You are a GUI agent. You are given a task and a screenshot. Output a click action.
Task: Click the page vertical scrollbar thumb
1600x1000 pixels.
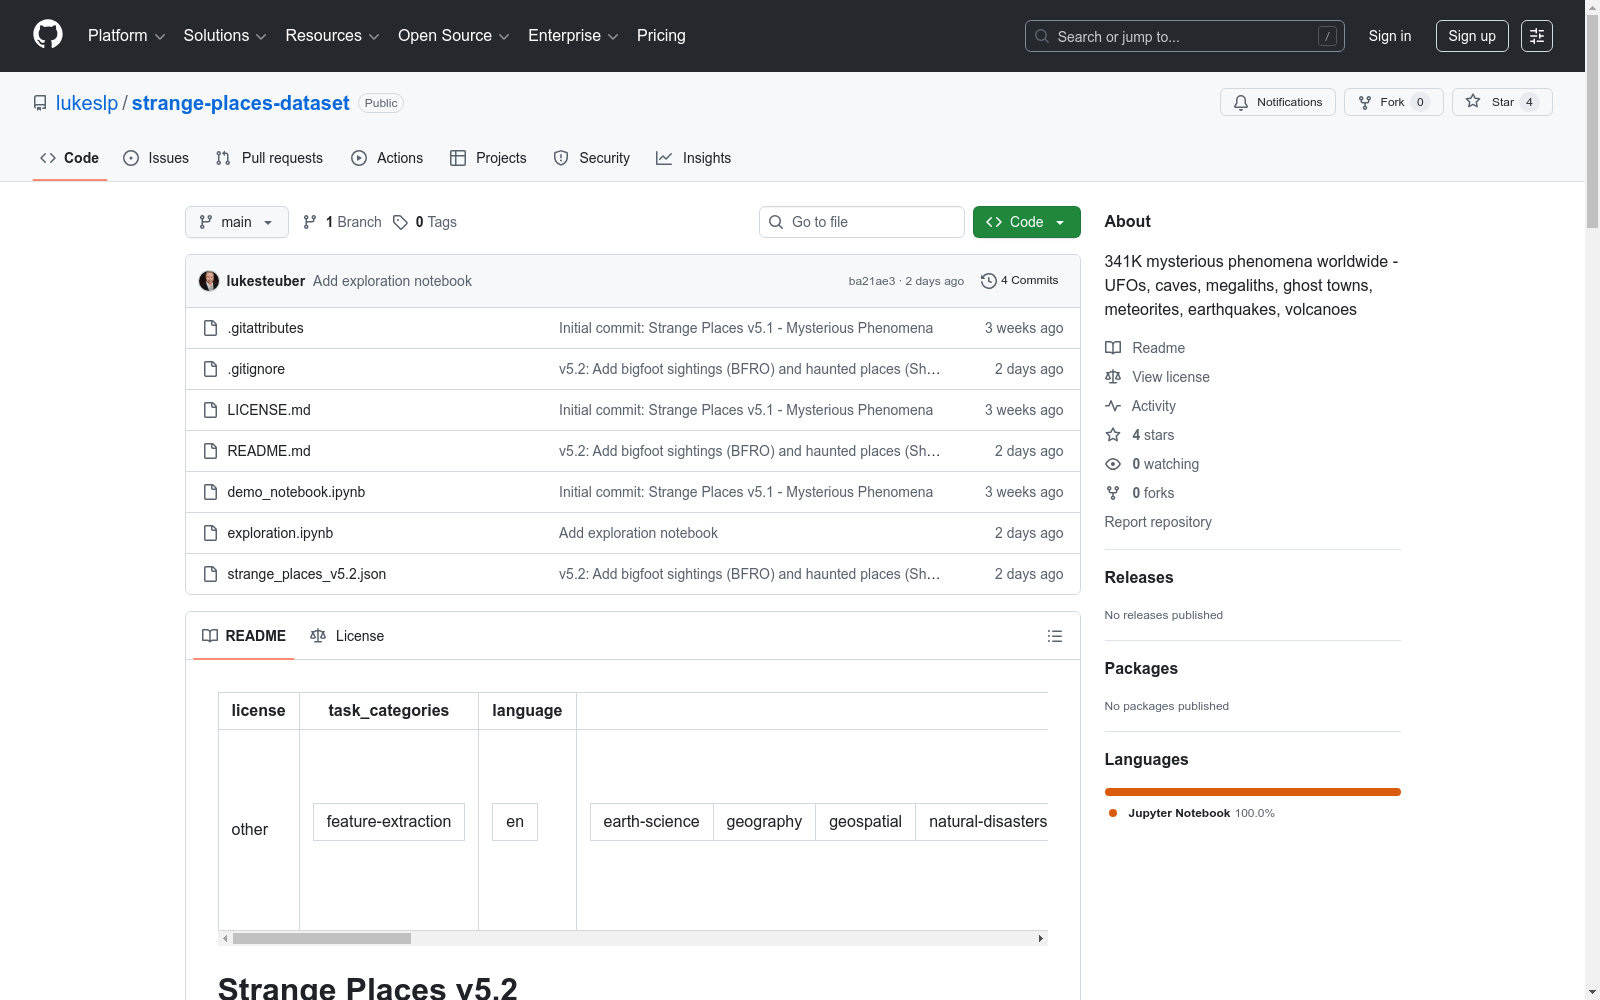click(x=1592, y=122)
